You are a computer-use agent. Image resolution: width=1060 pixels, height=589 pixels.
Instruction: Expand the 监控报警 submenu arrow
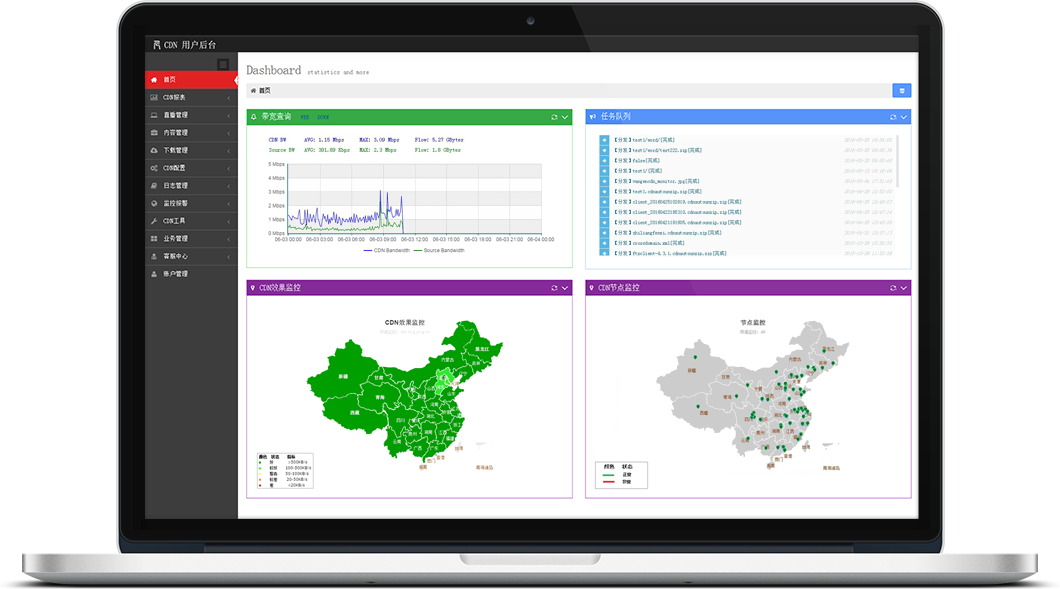click(x=229, y=203)
